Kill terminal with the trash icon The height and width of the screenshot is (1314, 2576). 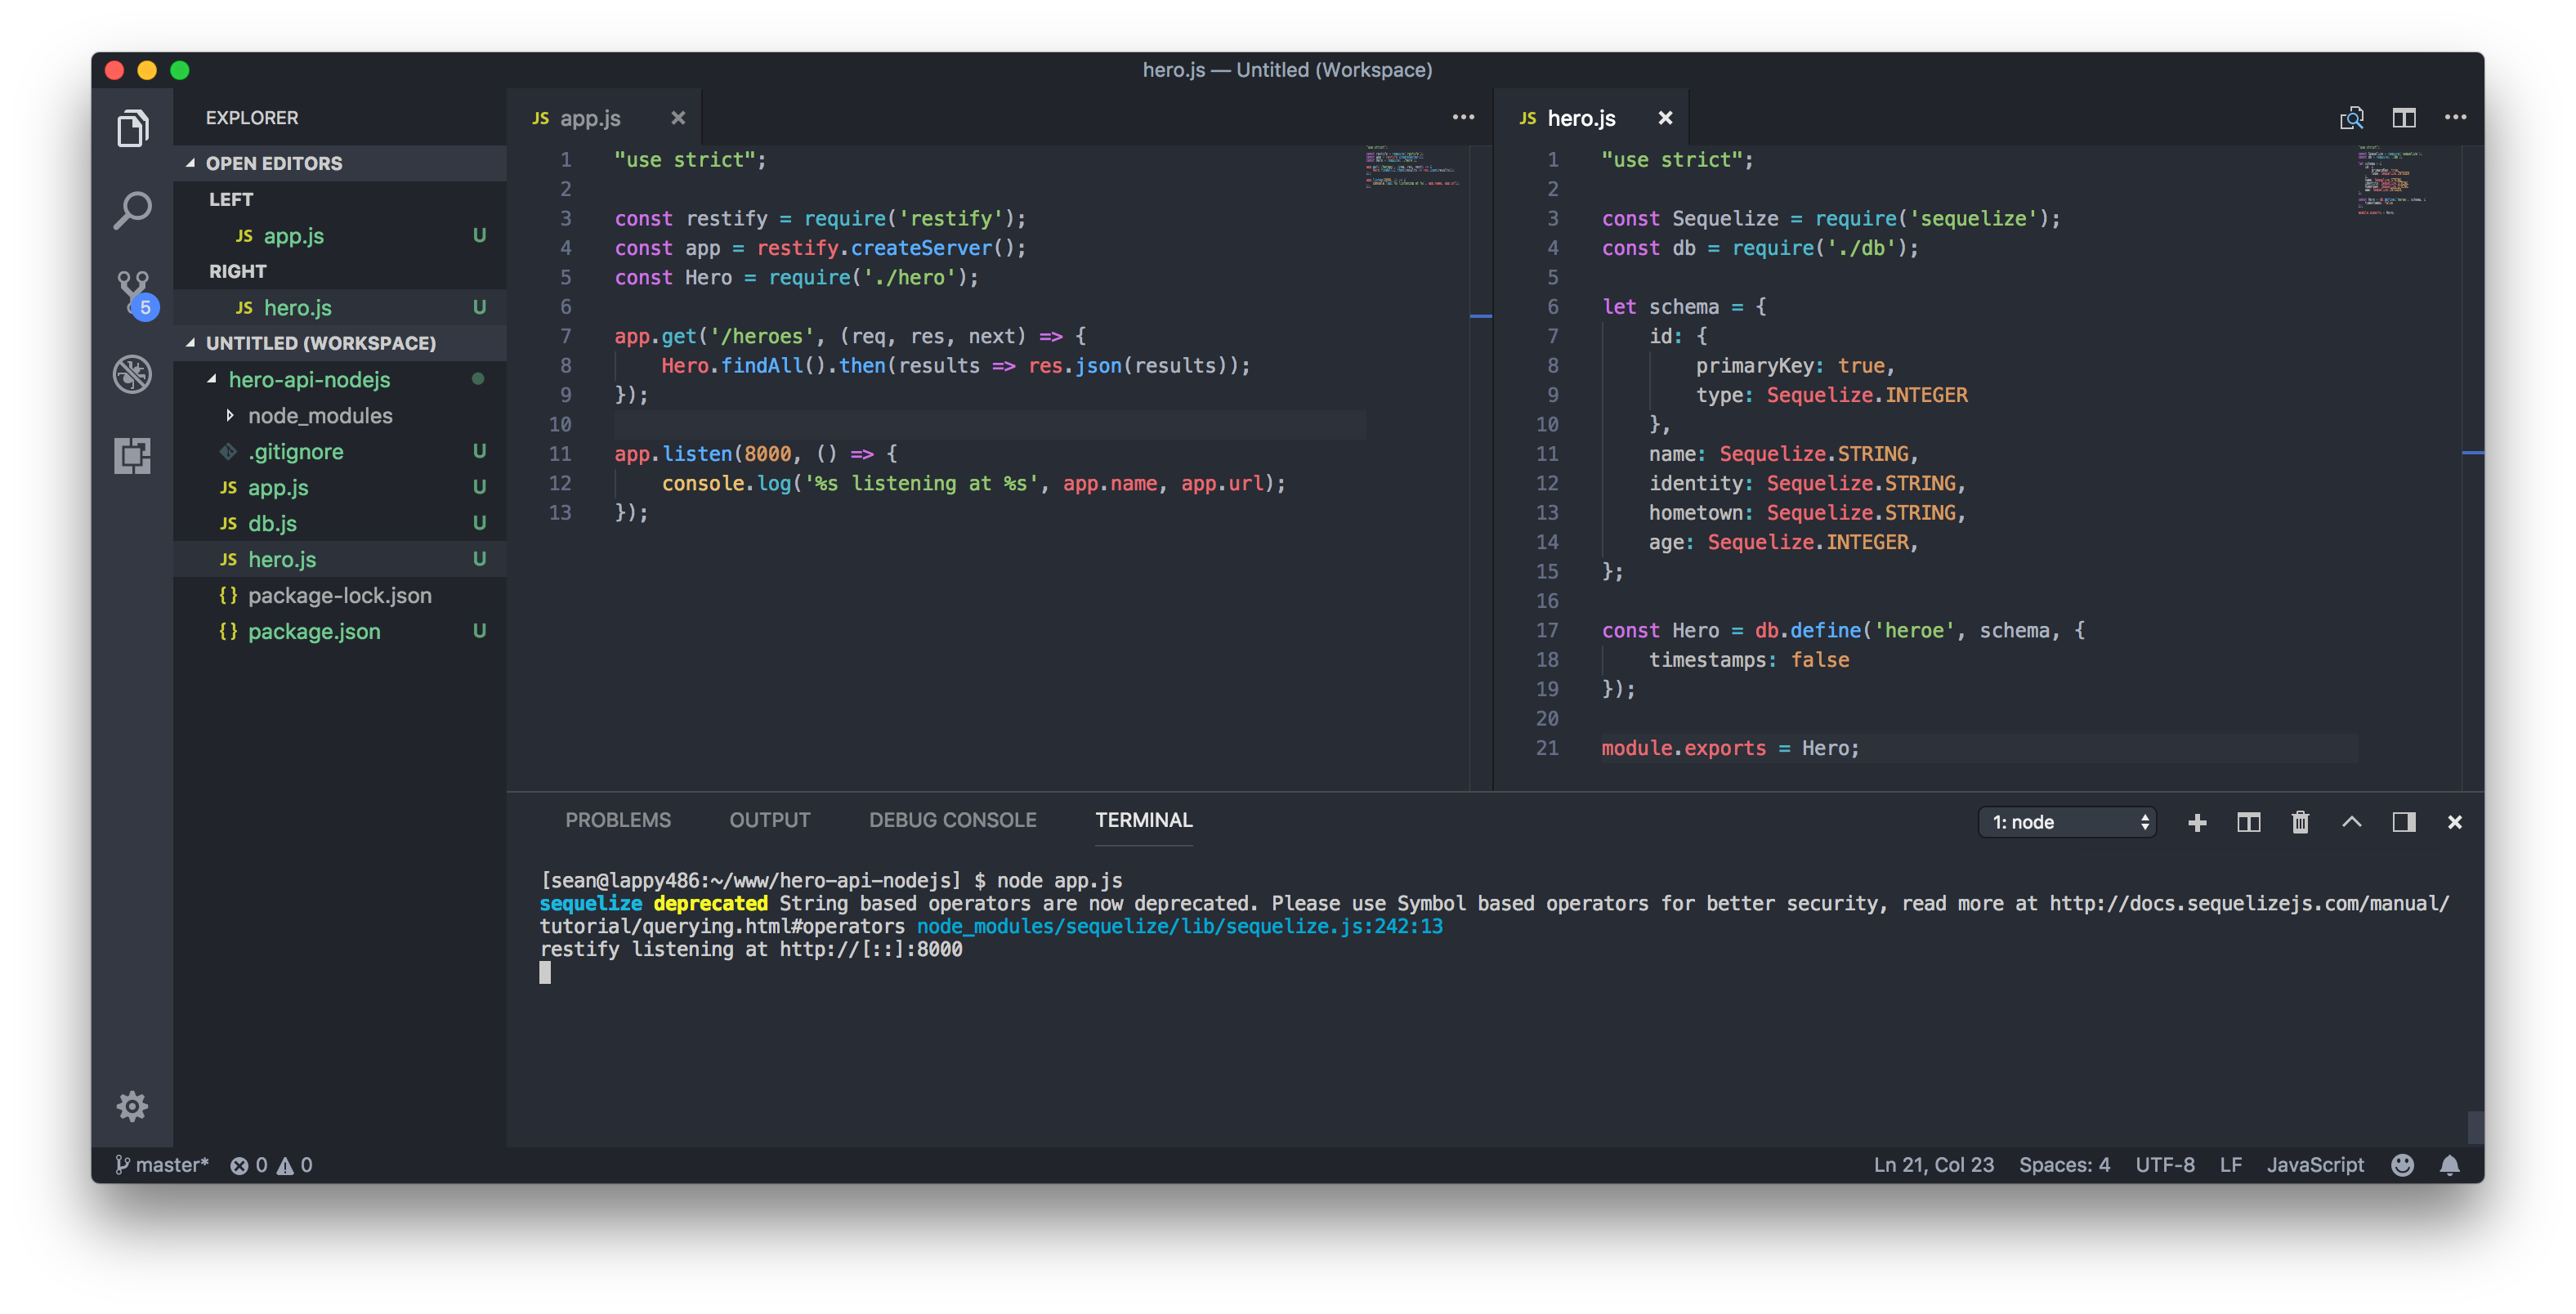pos(2300,822)
